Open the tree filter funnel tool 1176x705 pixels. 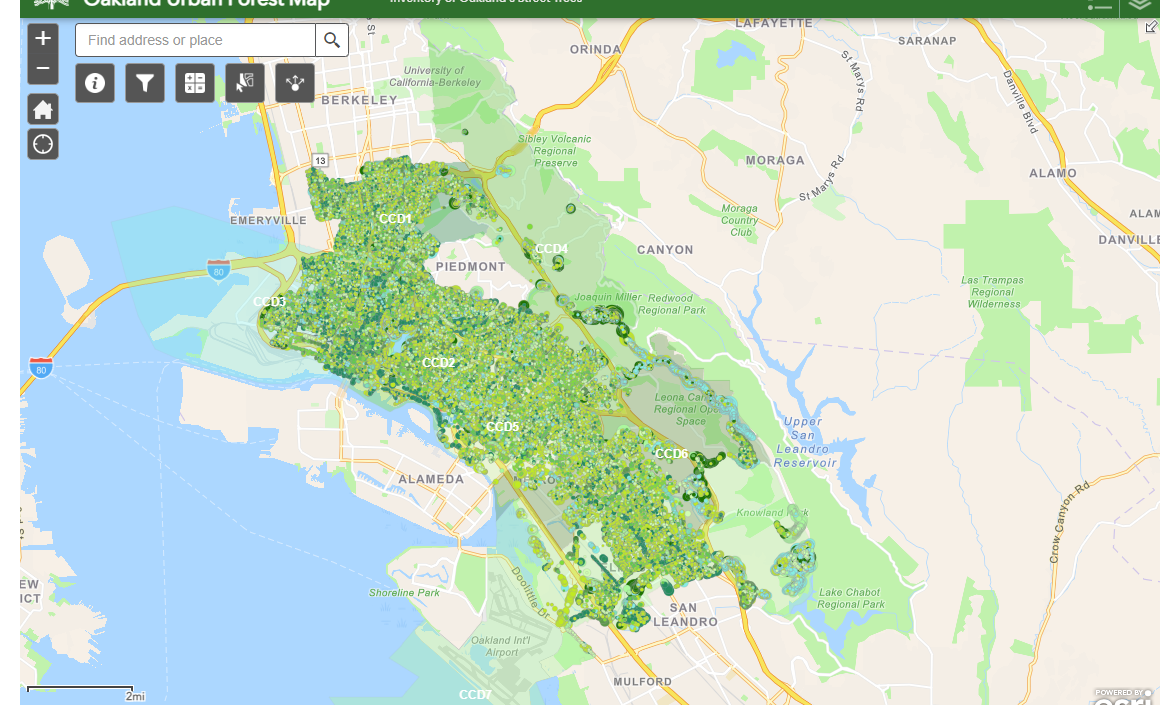point(145,82)
